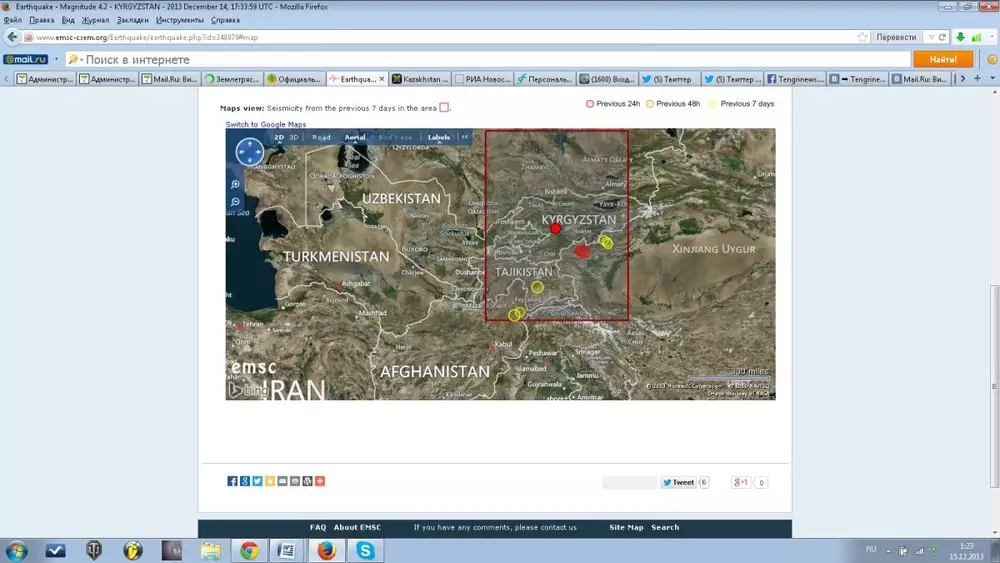Click the map zoom in magnifier
This screenshot has height=563, width=1000.
[235, 185]
